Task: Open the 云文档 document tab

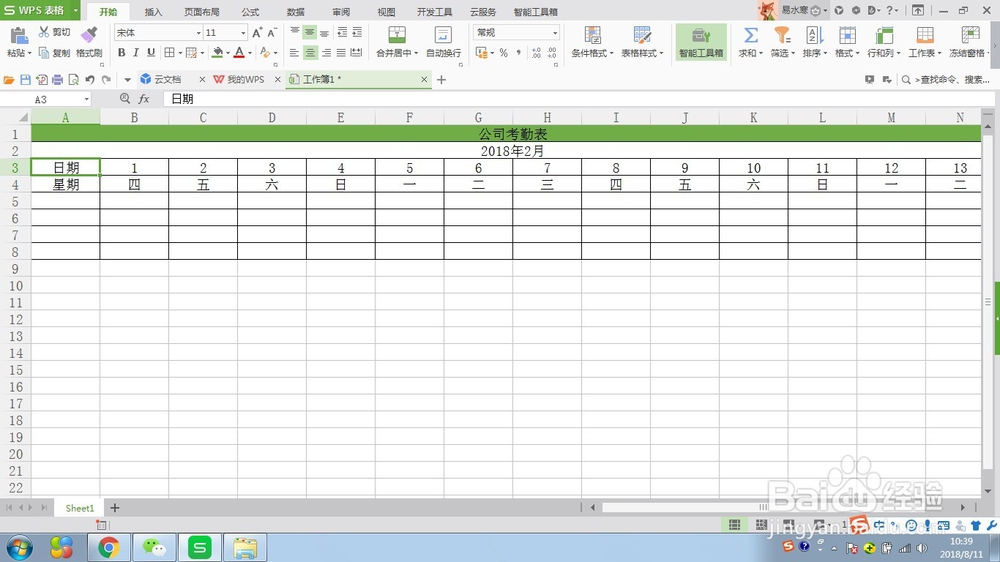Action: click(167, 80)
